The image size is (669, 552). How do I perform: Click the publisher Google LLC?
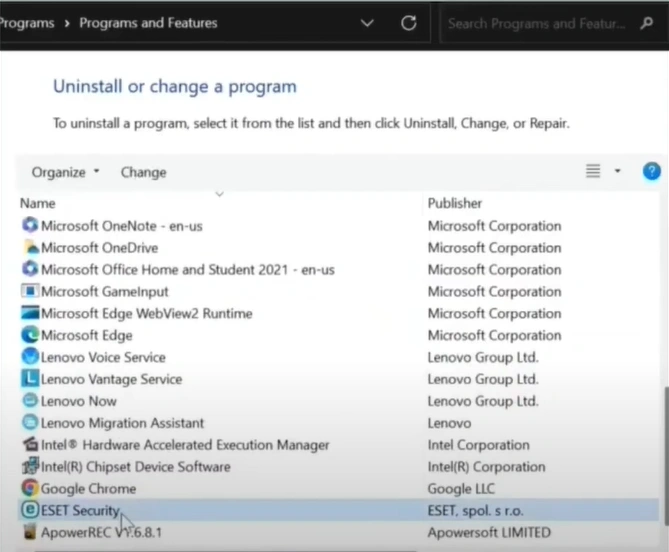coord(461,488)
